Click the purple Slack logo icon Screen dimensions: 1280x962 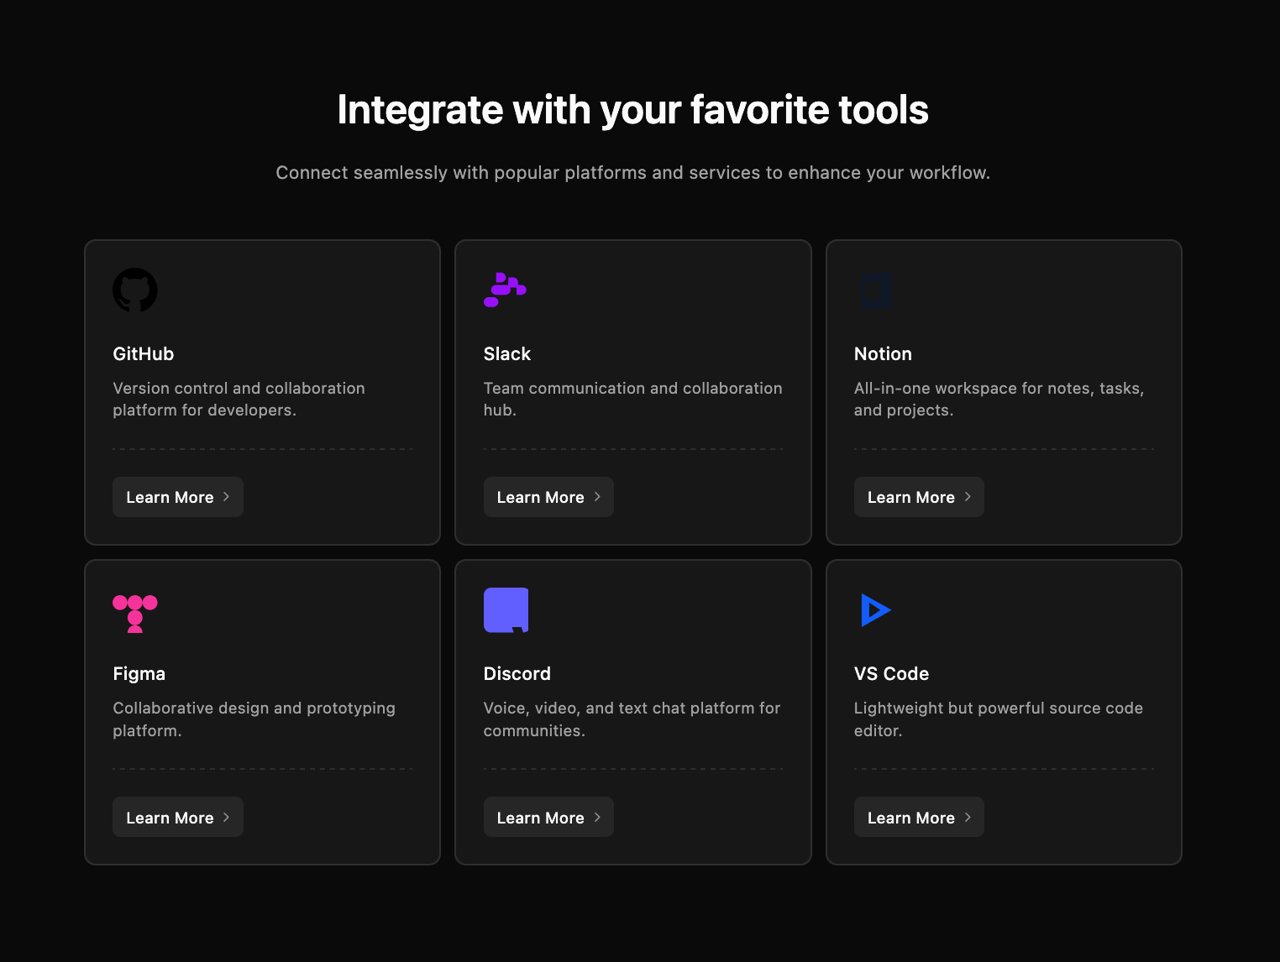(x=505, y=290)
